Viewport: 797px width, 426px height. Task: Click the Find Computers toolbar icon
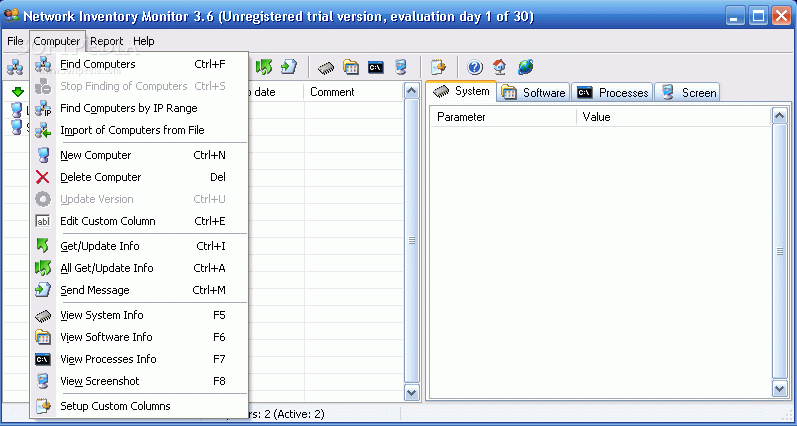tap(15, 67)
